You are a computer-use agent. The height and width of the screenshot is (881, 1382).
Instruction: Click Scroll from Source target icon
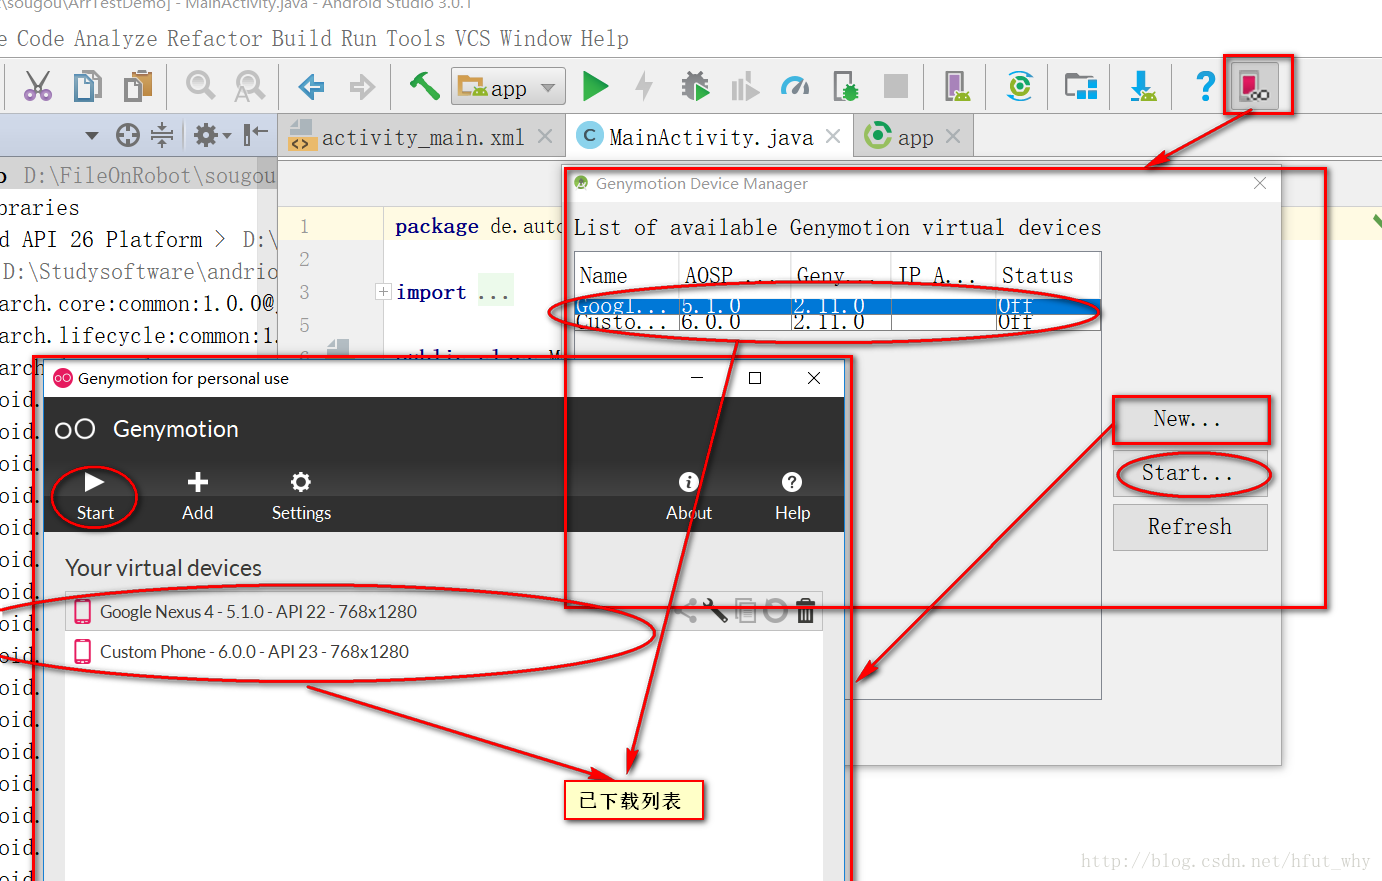click(128, 135)
